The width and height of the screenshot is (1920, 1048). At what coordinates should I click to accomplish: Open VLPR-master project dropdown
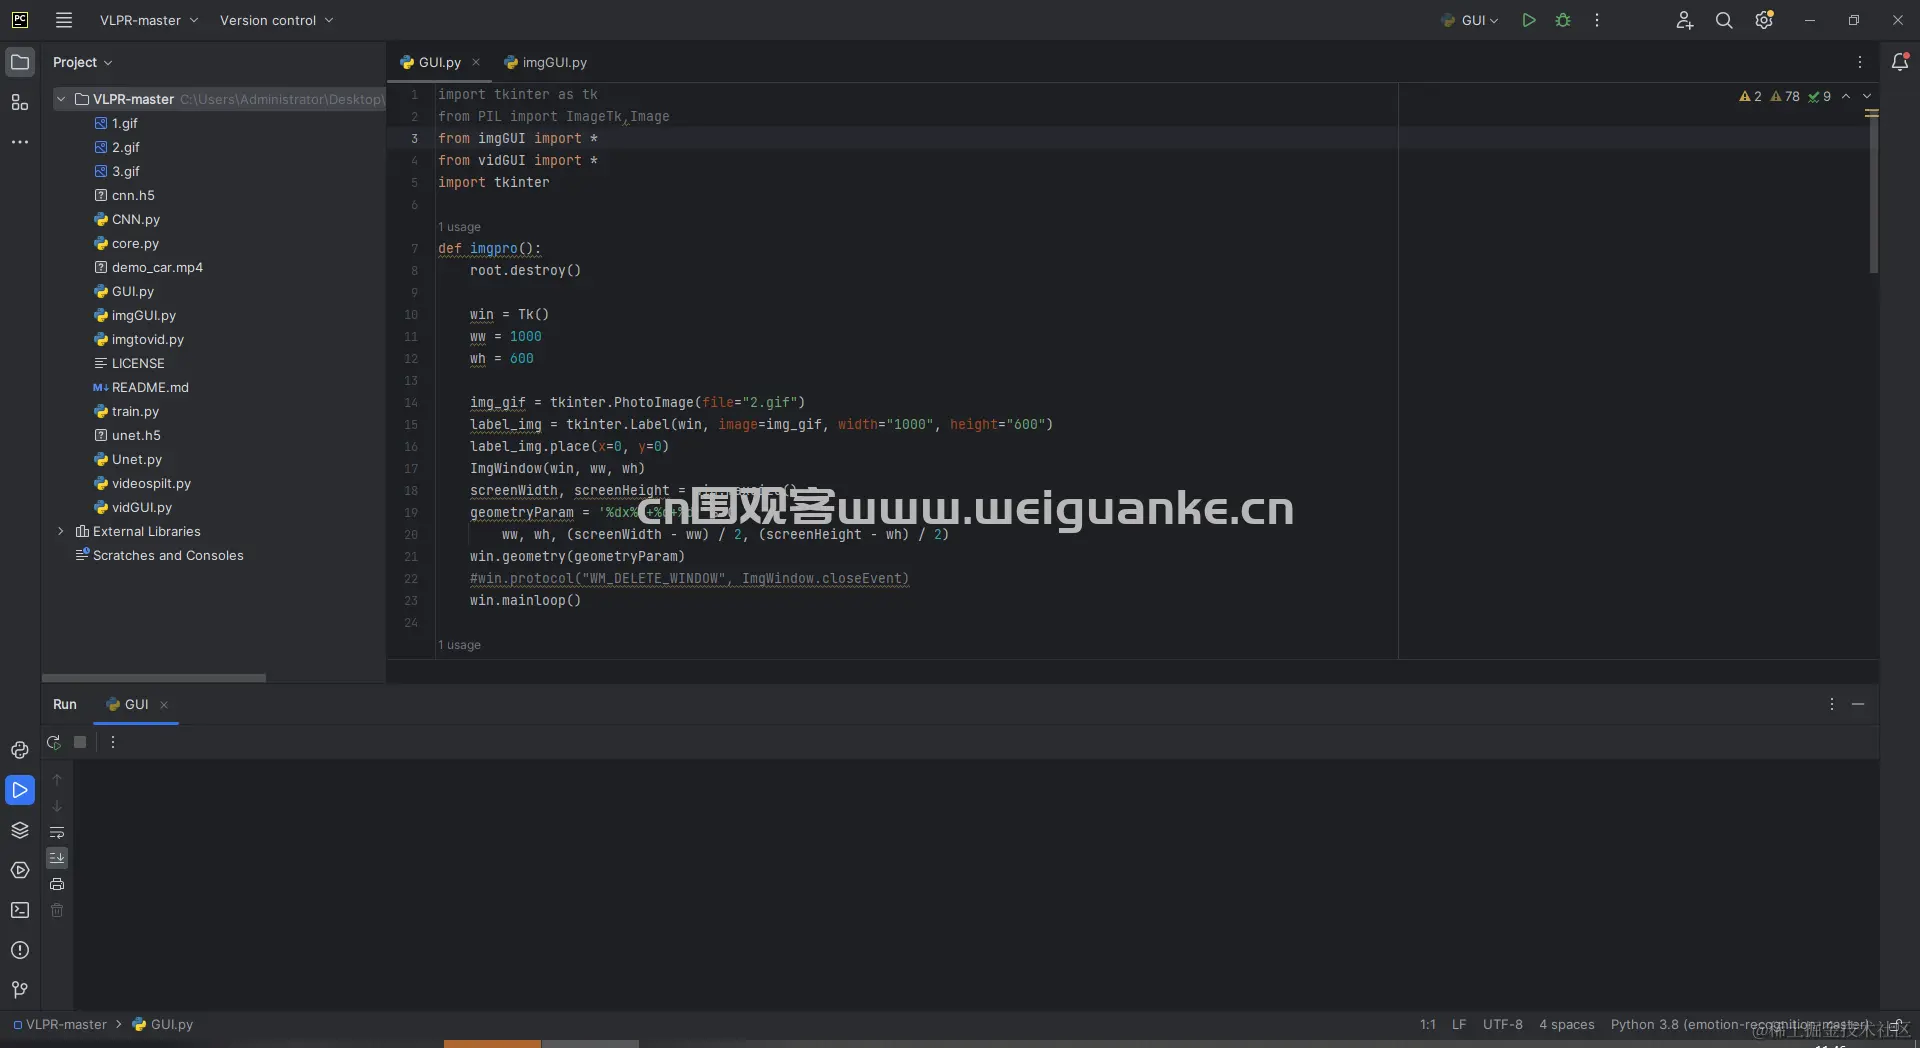click(x=149, y=20)
